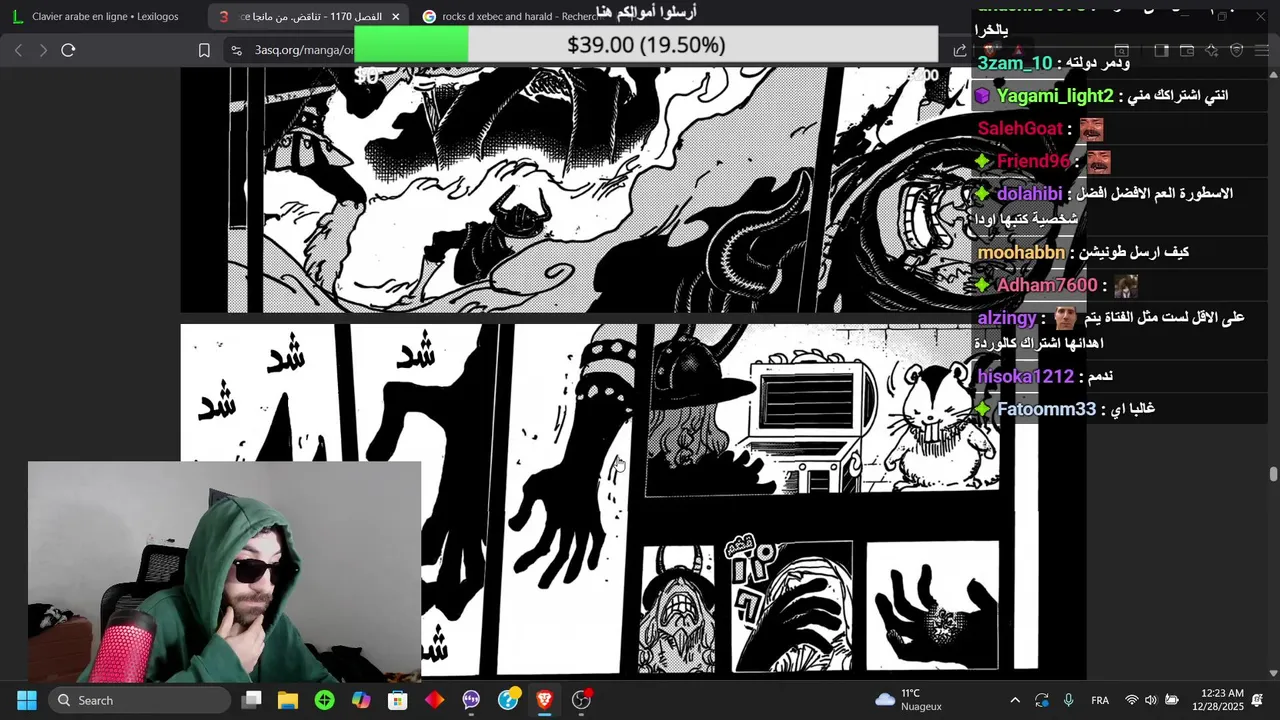Click chat username dolahibi
Viewport: 1280px width, 720px height.
pyautogui.click(x=1029, y=194)
